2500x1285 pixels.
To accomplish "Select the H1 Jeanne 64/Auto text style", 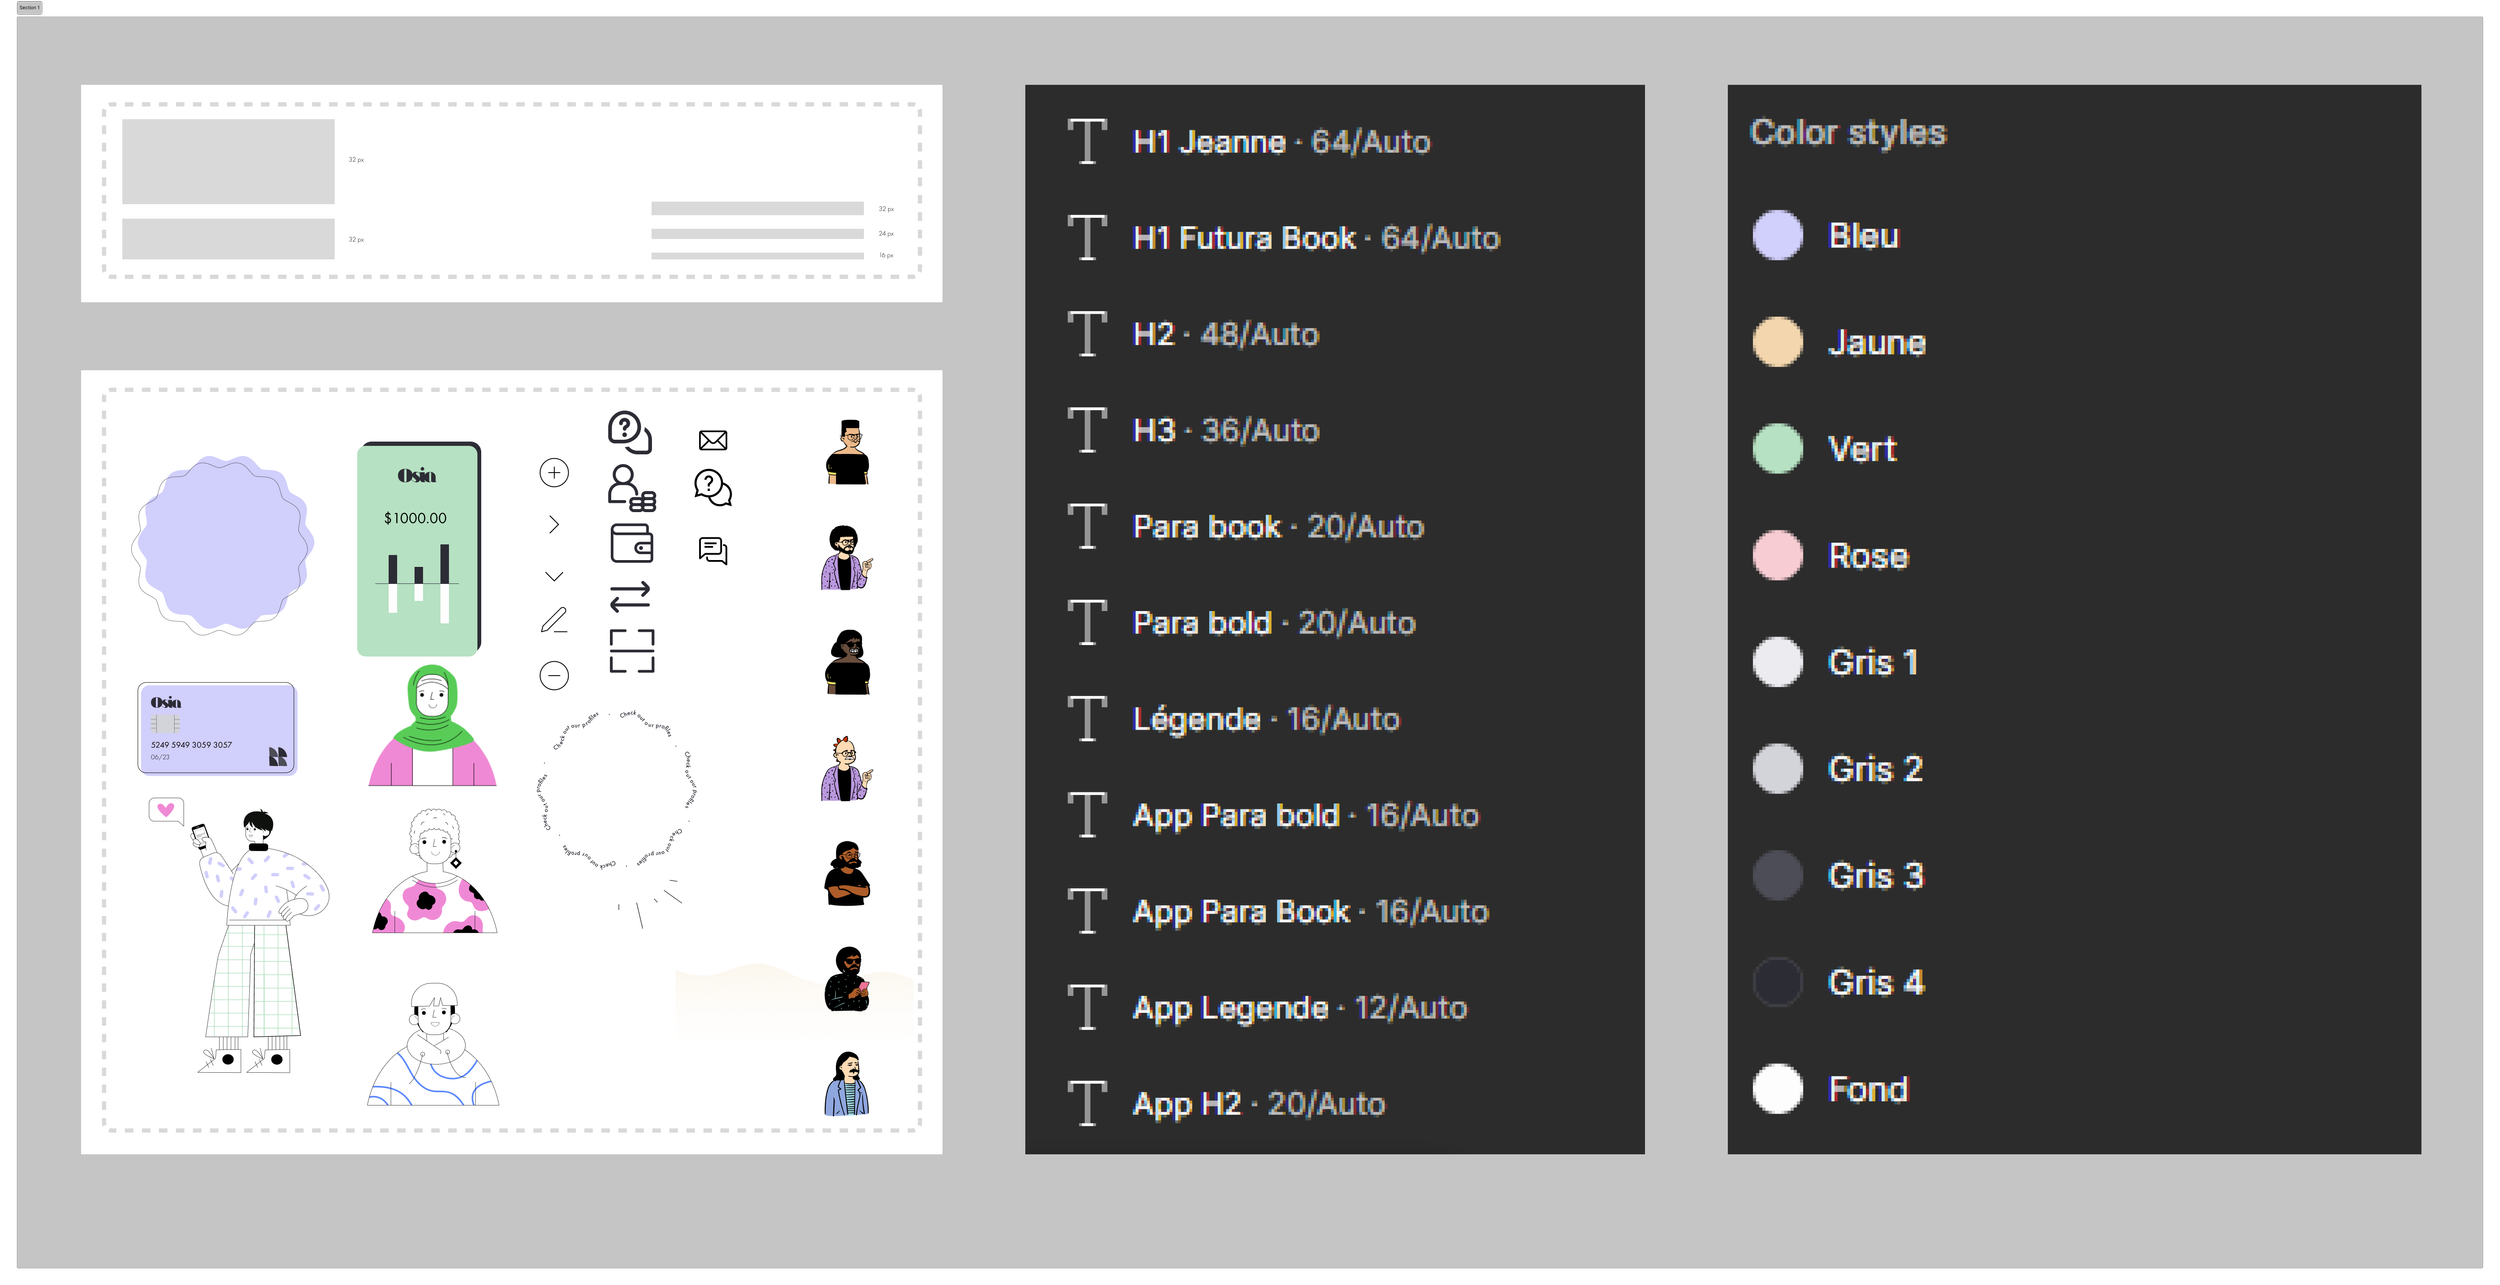I will pos(1280,142).
